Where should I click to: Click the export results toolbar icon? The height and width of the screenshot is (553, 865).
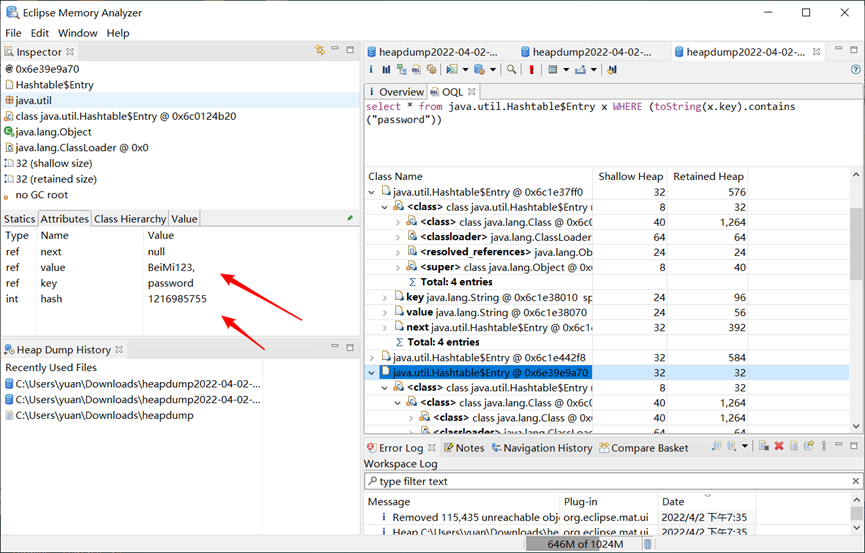coord(580,70)
